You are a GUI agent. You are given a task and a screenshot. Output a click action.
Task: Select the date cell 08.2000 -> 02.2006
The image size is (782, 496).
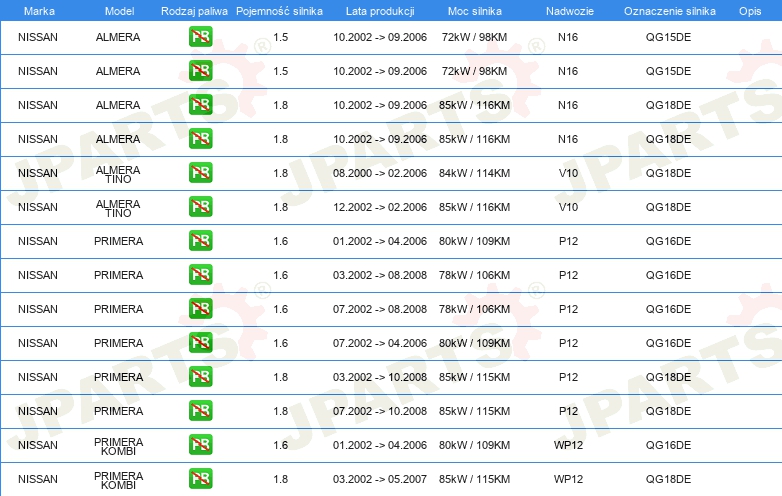pos(380,173)
